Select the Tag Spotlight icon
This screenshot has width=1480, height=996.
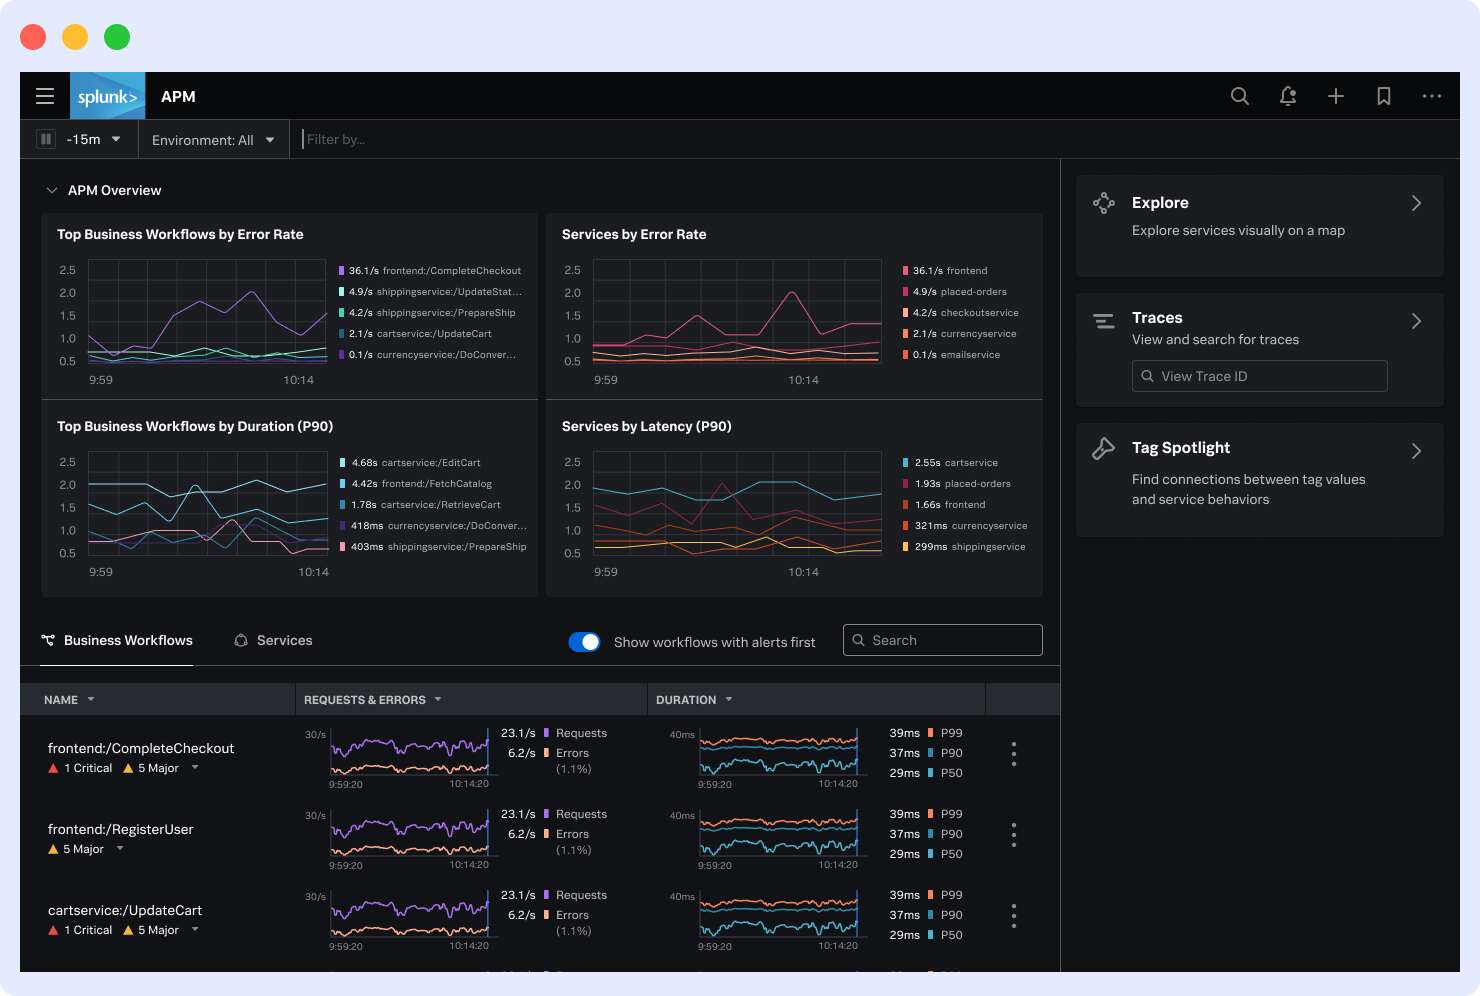click(x=1104, y=449)
